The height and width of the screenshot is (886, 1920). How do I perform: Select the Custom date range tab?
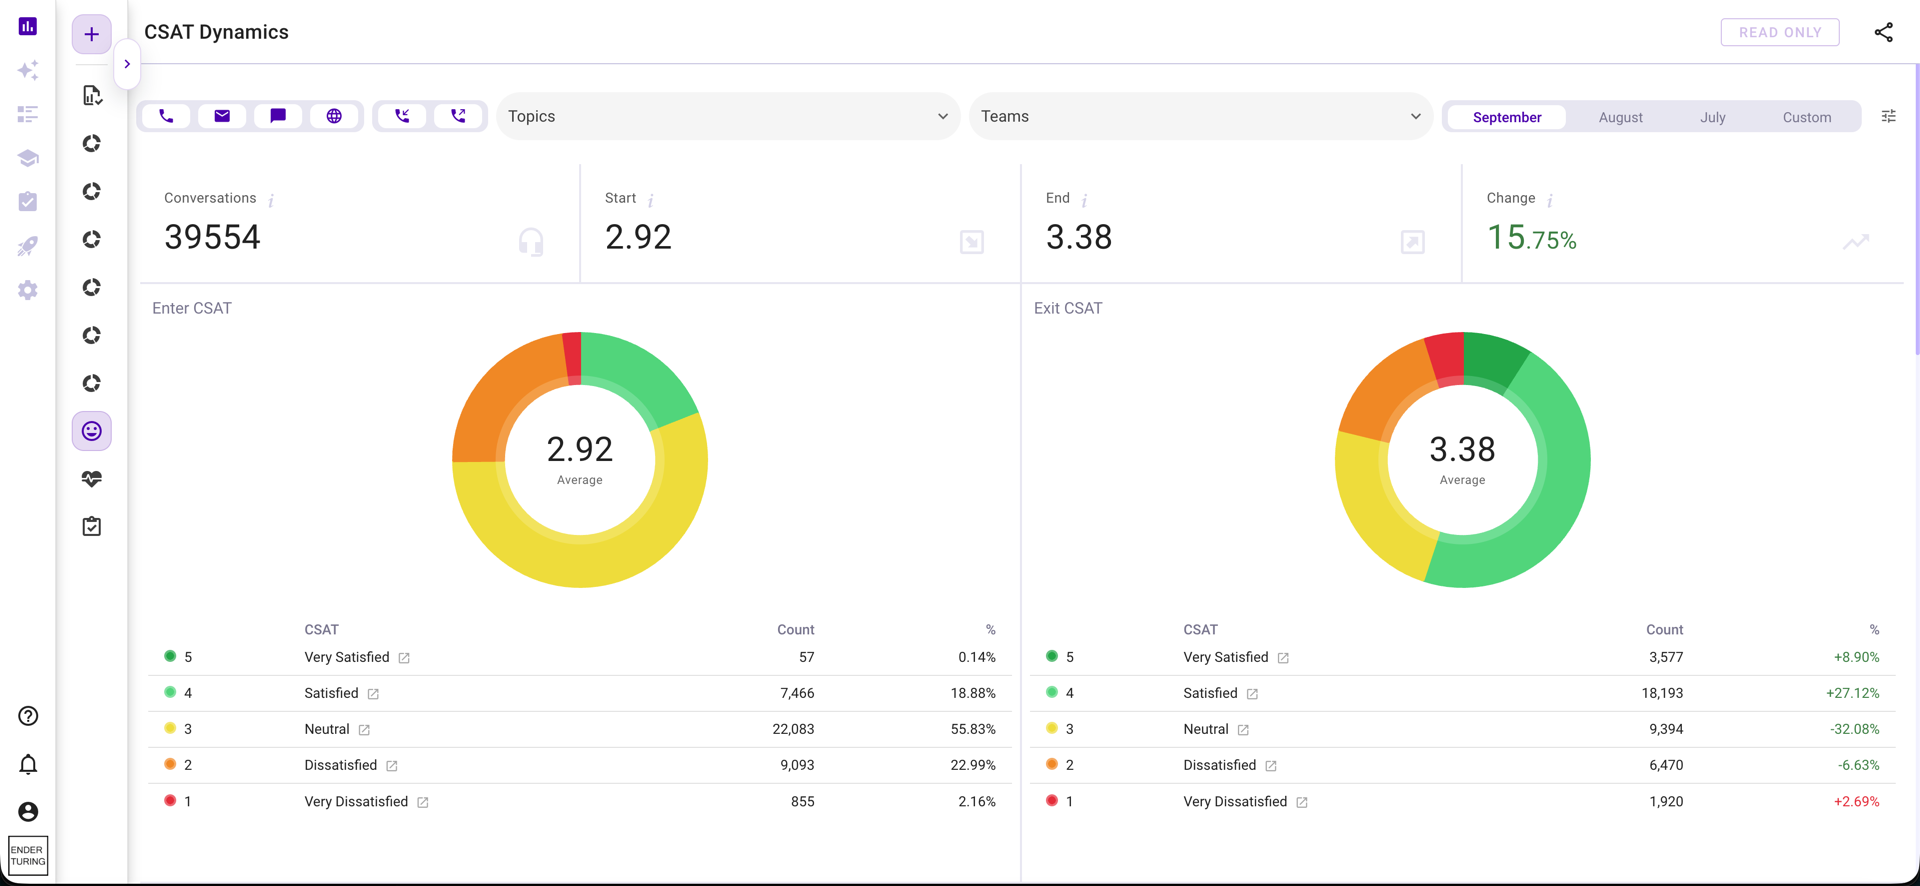coord(1807,117)
